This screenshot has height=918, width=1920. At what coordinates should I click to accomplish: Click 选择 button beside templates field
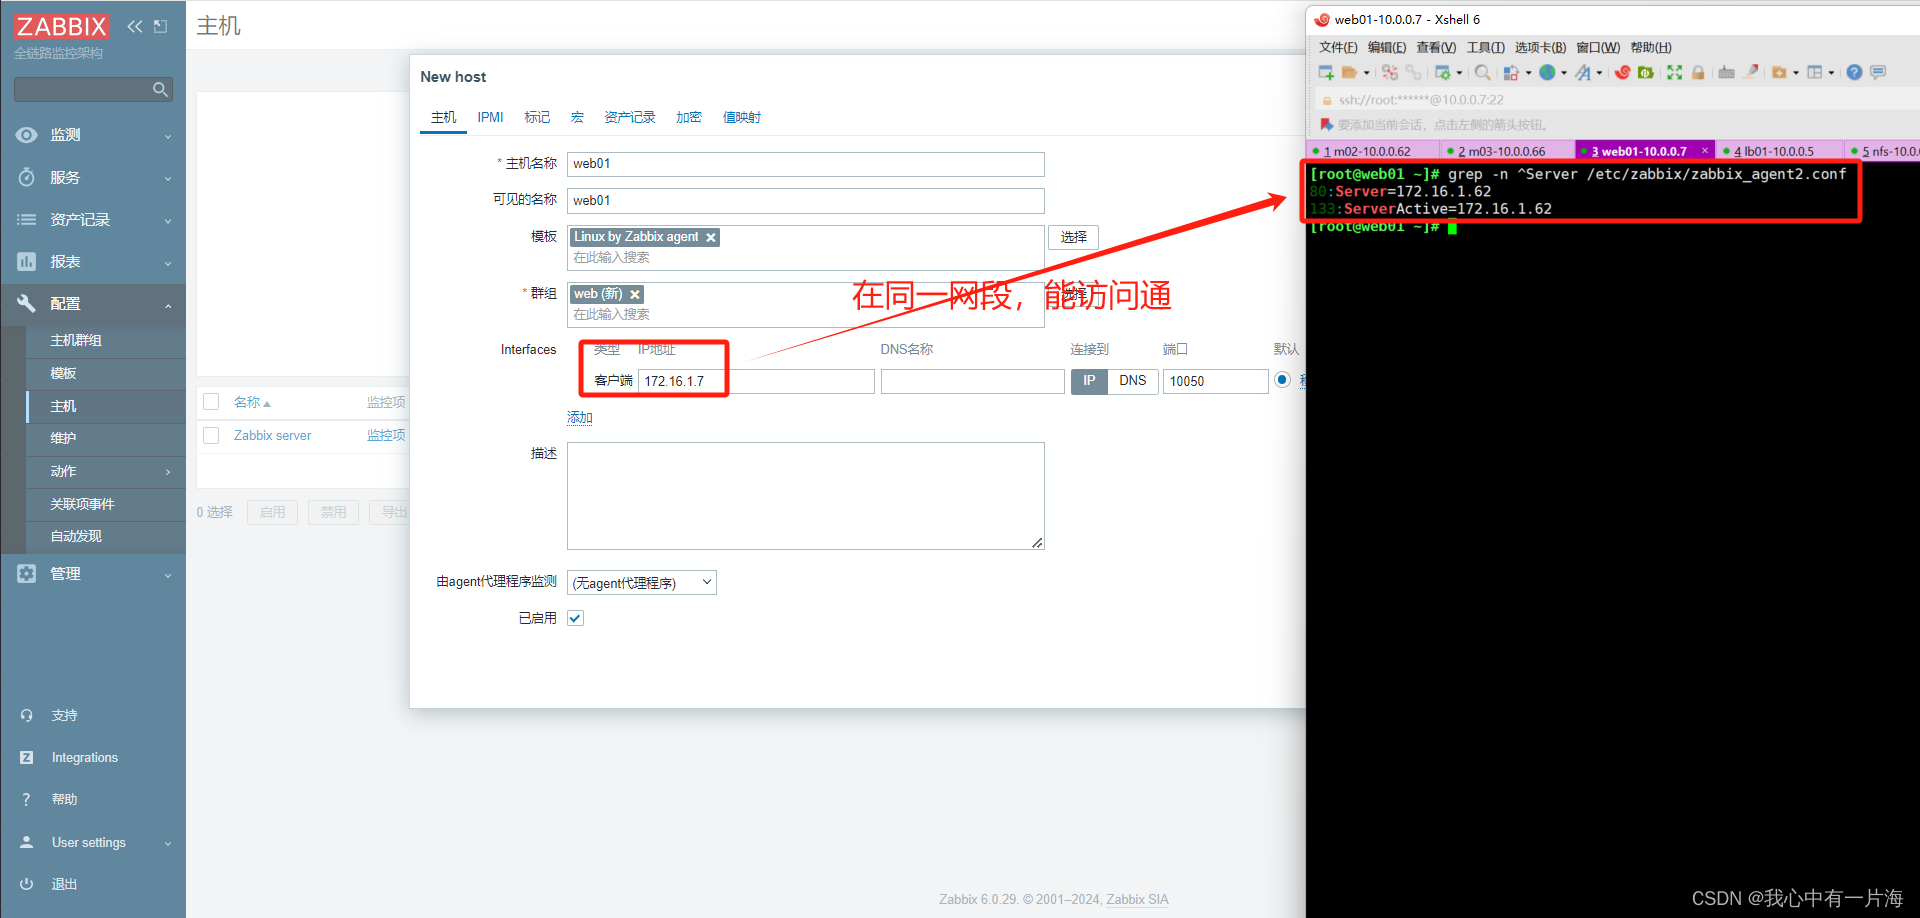click(1074, 237)
